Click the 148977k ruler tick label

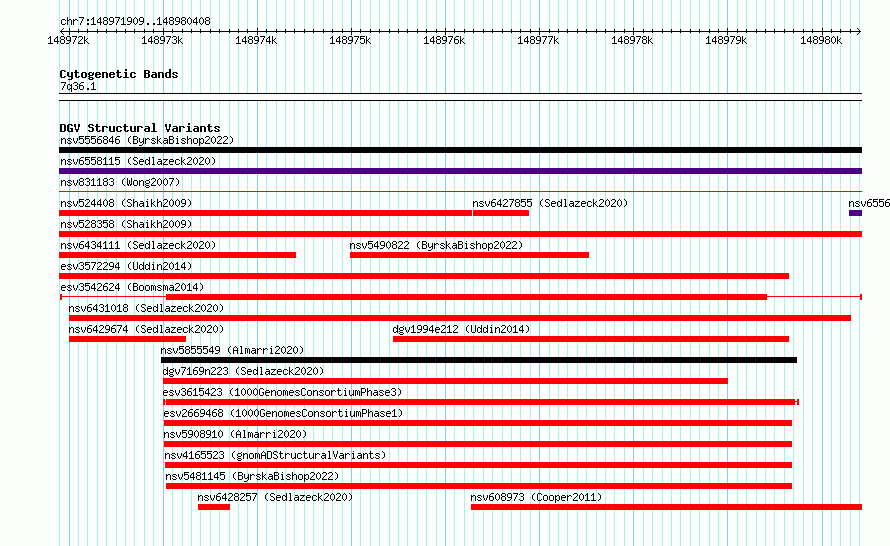pos(538,40)
